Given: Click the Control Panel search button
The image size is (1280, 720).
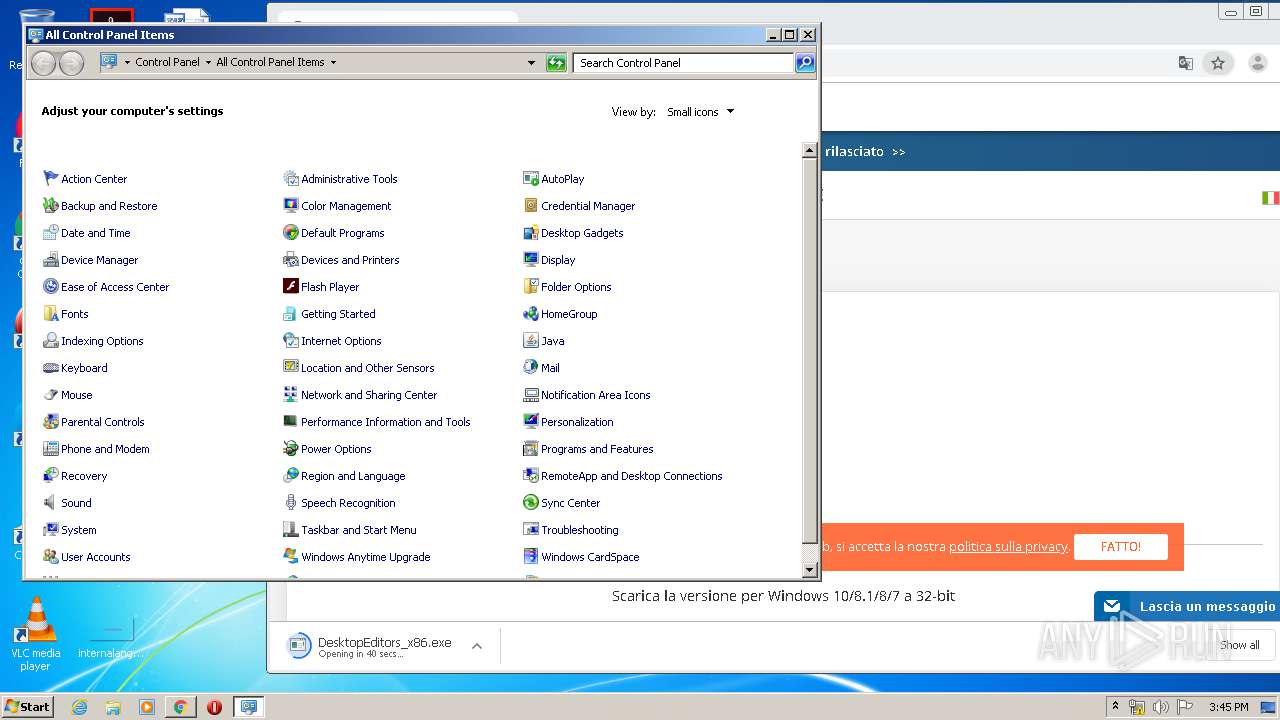Looking at the screenshot, I should point(805,63).
